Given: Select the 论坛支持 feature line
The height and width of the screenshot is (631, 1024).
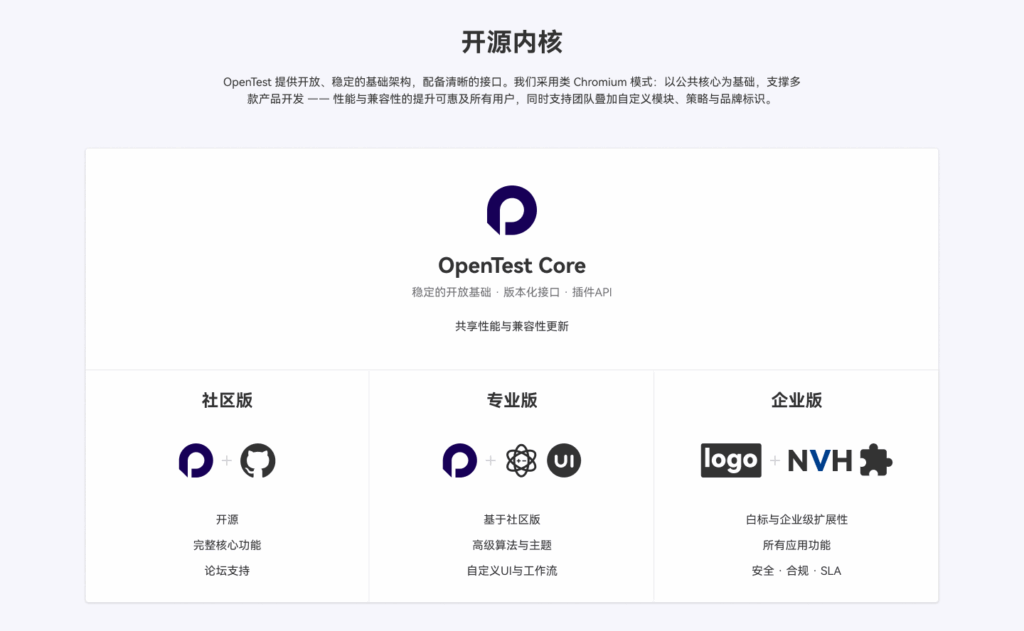Looking at the screenshot, I should click(227, 570).
